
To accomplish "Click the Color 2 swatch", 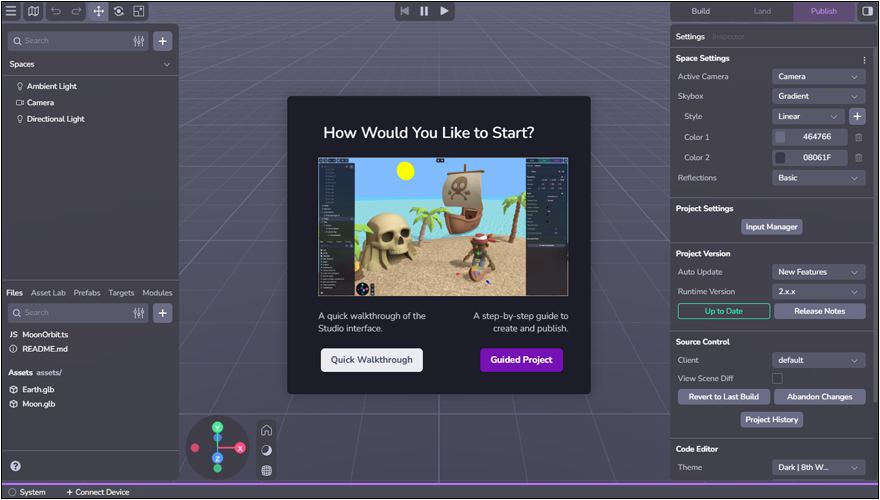I will [780, 158].
